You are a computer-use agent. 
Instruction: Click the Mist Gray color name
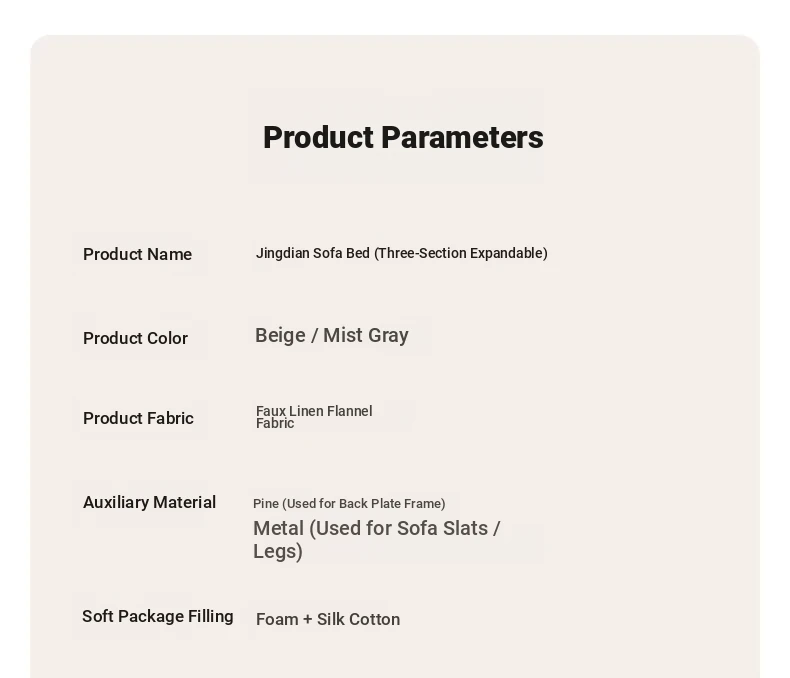click(x=366, y=335)
